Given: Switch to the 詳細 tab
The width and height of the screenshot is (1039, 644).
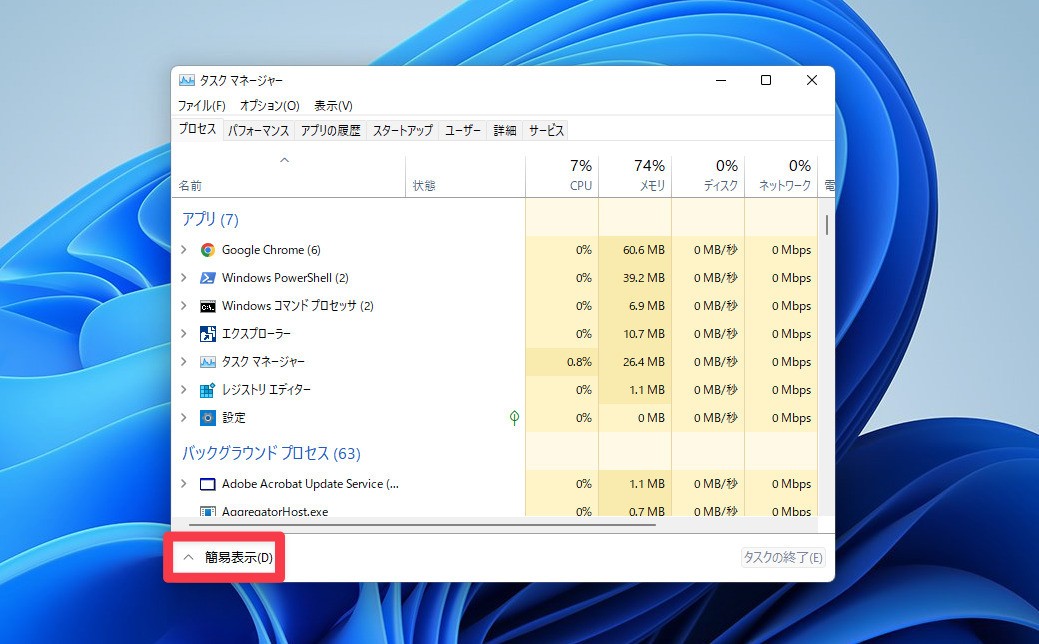Looking at the screenshot, I should [x=505, y=131].
